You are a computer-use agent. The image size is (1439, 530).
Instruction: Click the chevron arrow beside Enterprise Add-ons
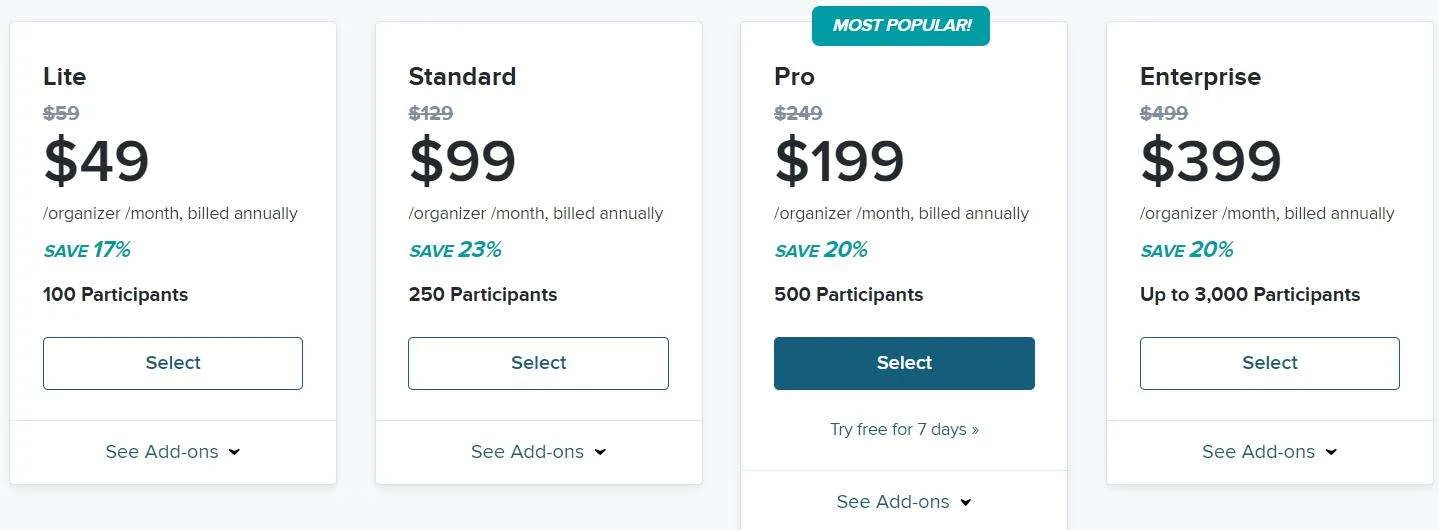coord(1331,452)
